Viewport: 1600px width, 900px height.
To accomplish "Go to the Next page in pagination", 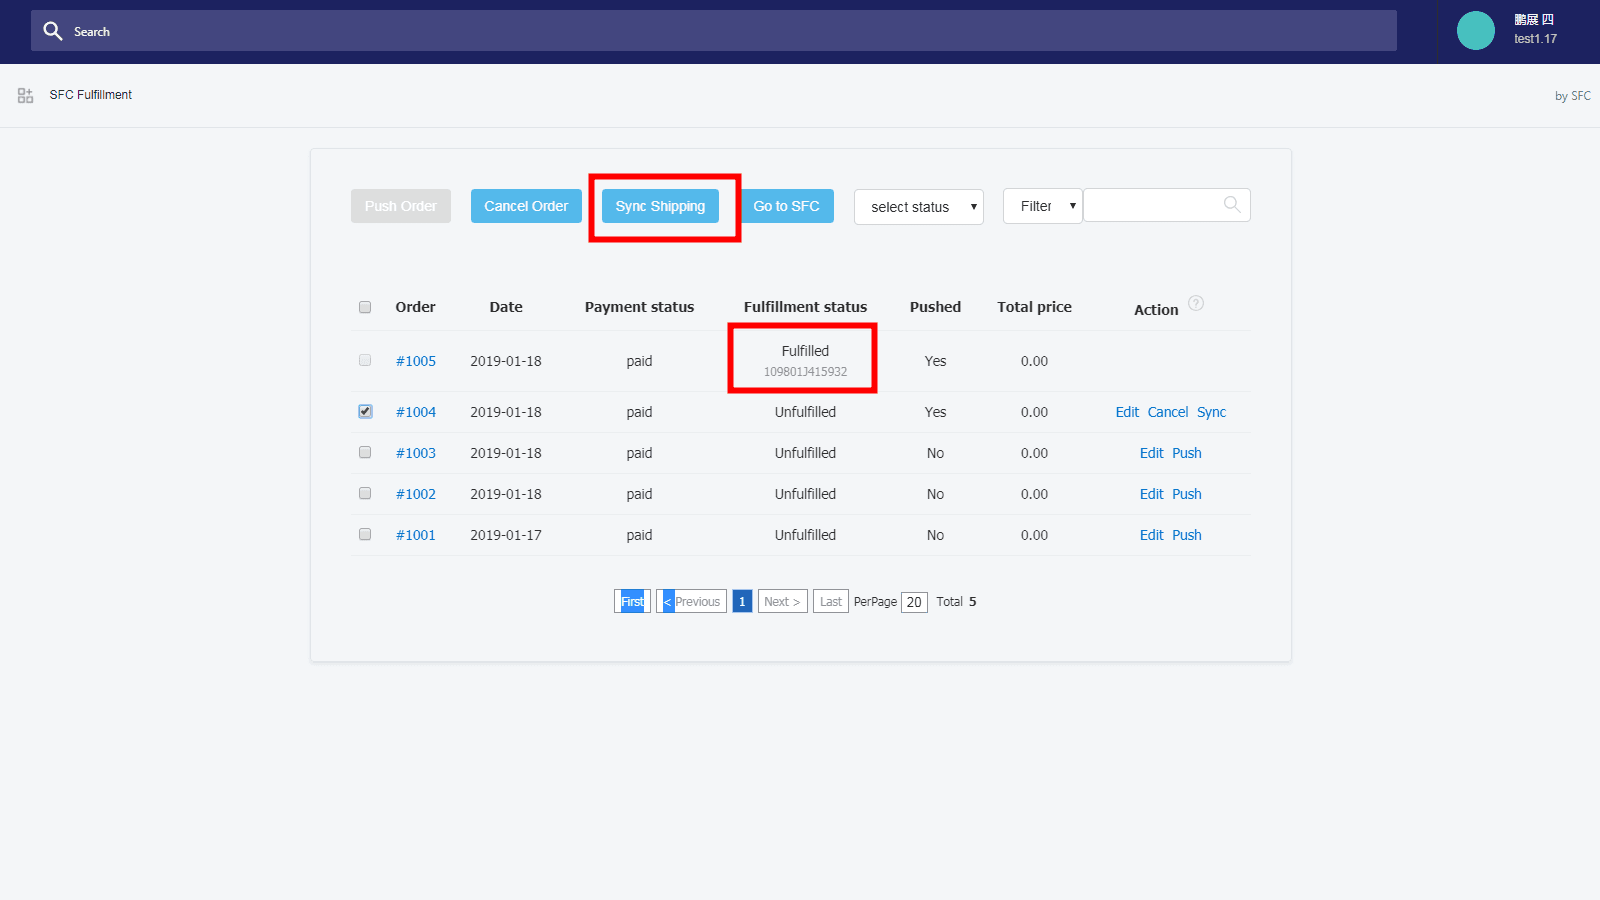I will pyautogui.click(x=782, y=601).
